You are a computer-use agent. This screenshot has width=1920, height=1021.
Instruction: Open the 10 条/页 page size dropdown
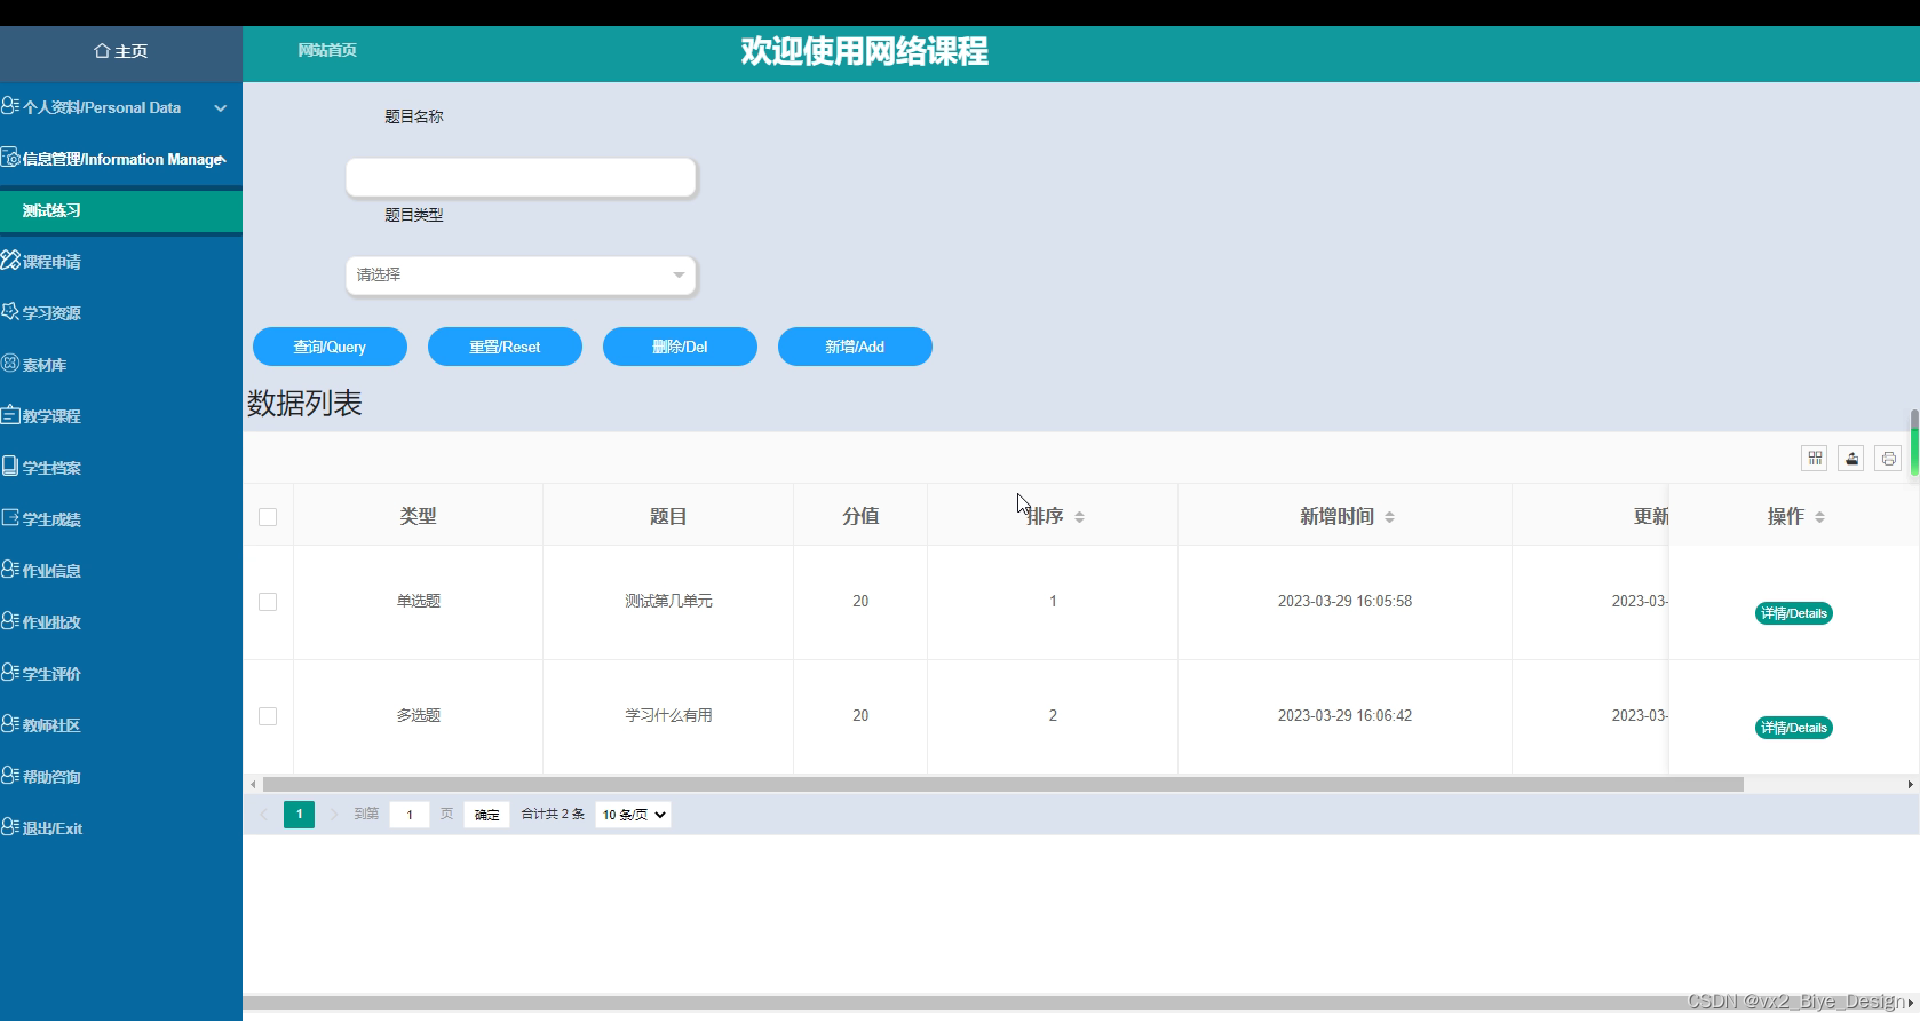(633, 814)
